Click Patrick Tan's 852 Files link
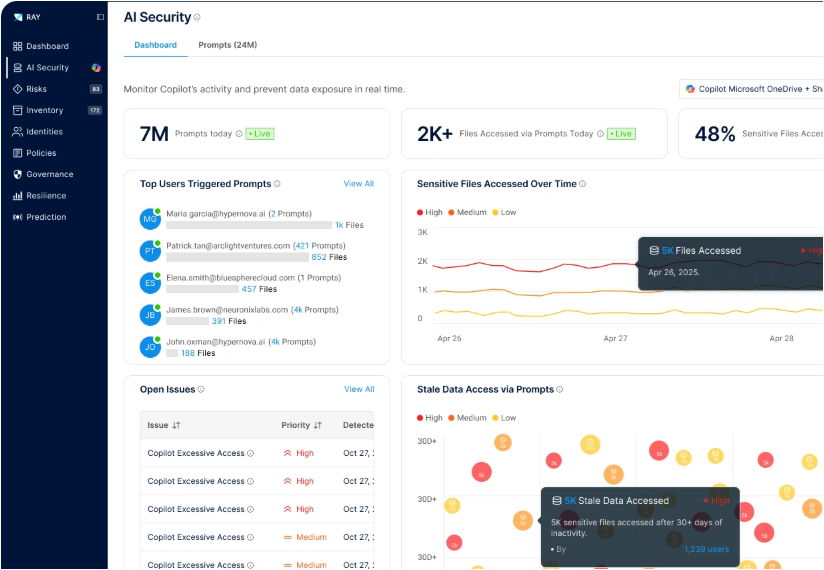The image size is (824, 570). 329,257
